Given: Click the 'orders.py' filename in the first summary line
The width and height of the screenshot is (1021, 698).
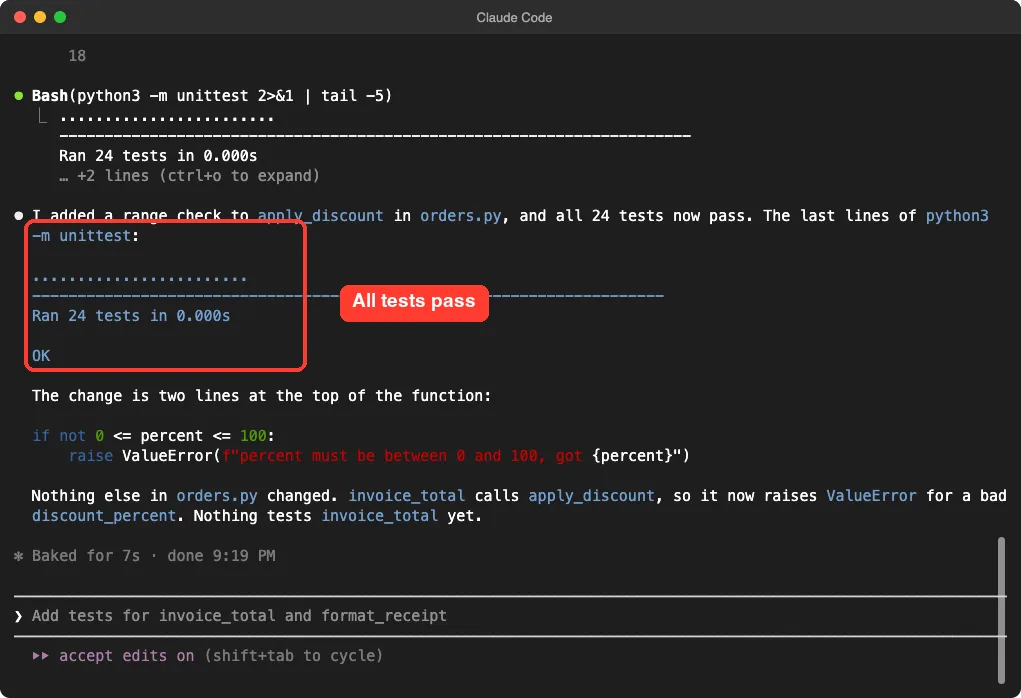Looking at the screenshot, I should (460, 216).
